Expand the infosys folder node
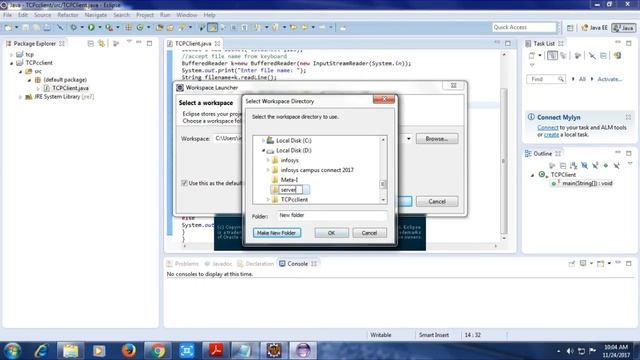 [268, 160]
